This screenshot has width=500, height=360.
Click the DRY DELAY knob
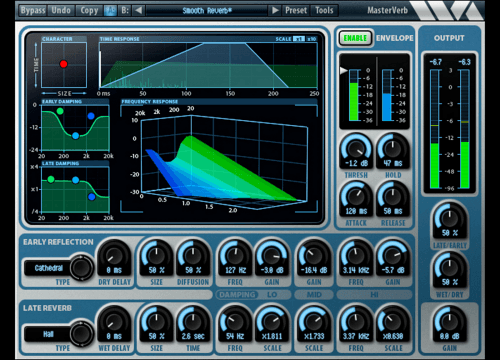pyautogui.click(x=114, y=255)
